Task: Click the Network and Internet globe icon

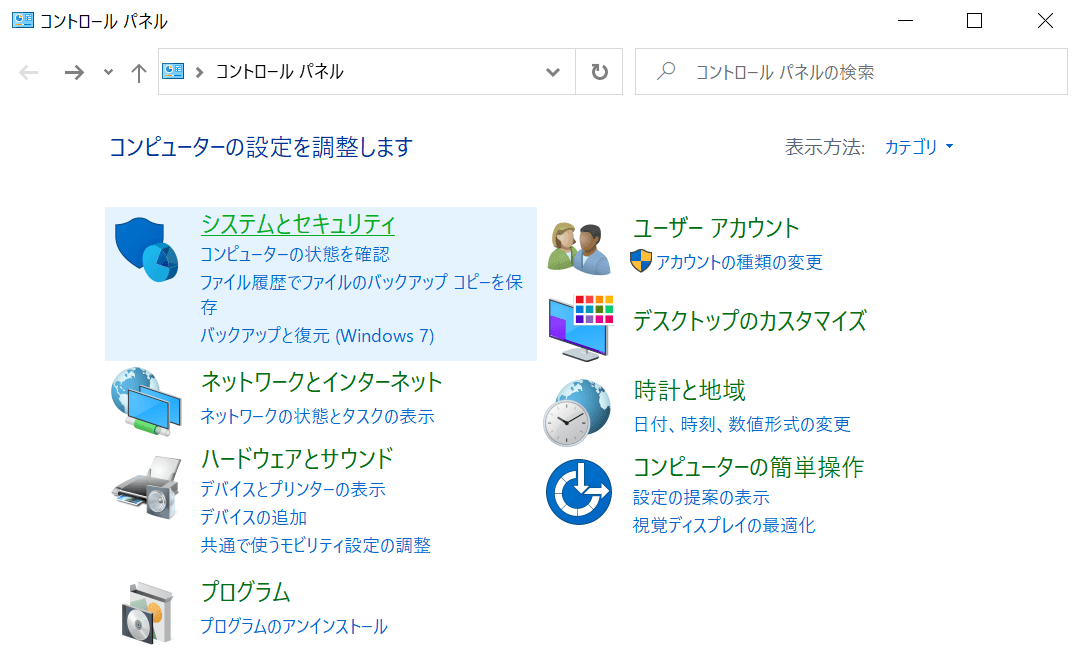Action: point(146,400)
